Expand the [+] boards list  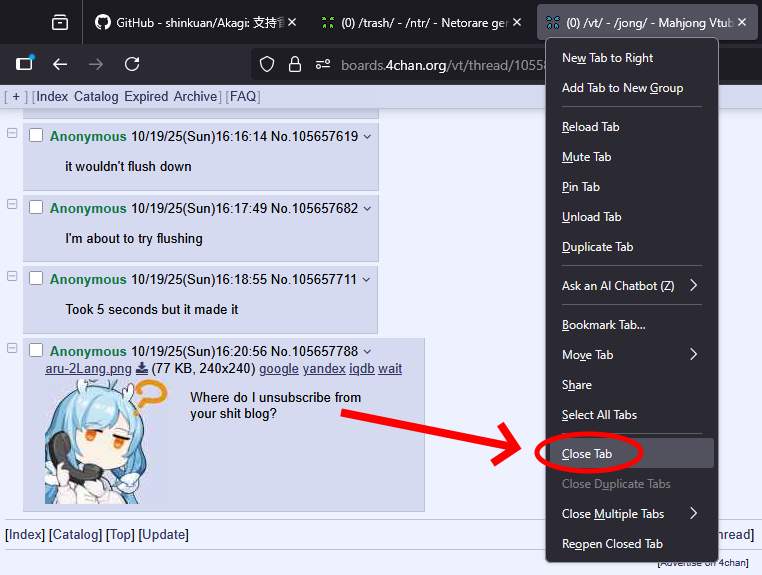pos(16,97)
